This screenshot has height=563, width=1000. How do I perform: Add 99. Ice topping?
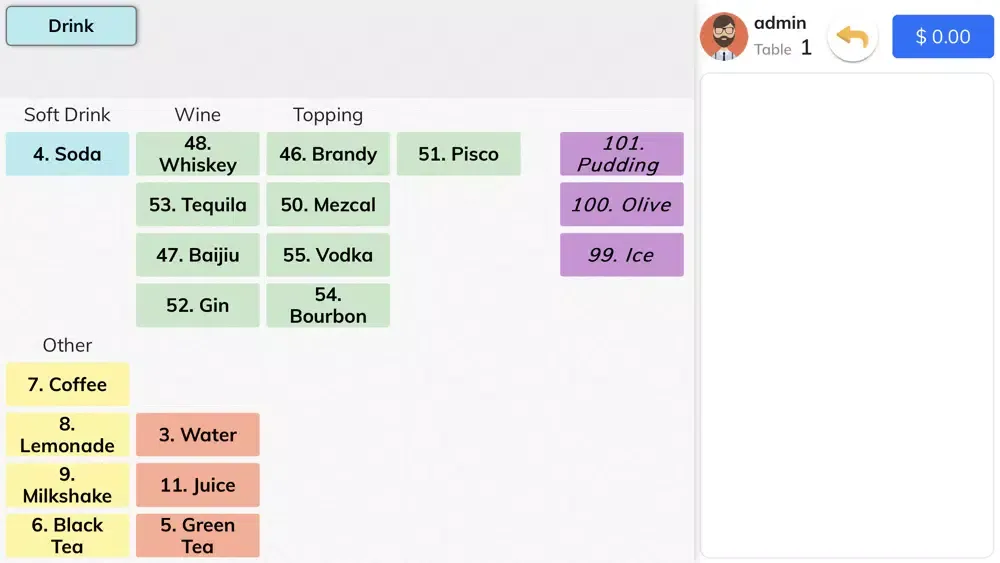click(621, 255)
